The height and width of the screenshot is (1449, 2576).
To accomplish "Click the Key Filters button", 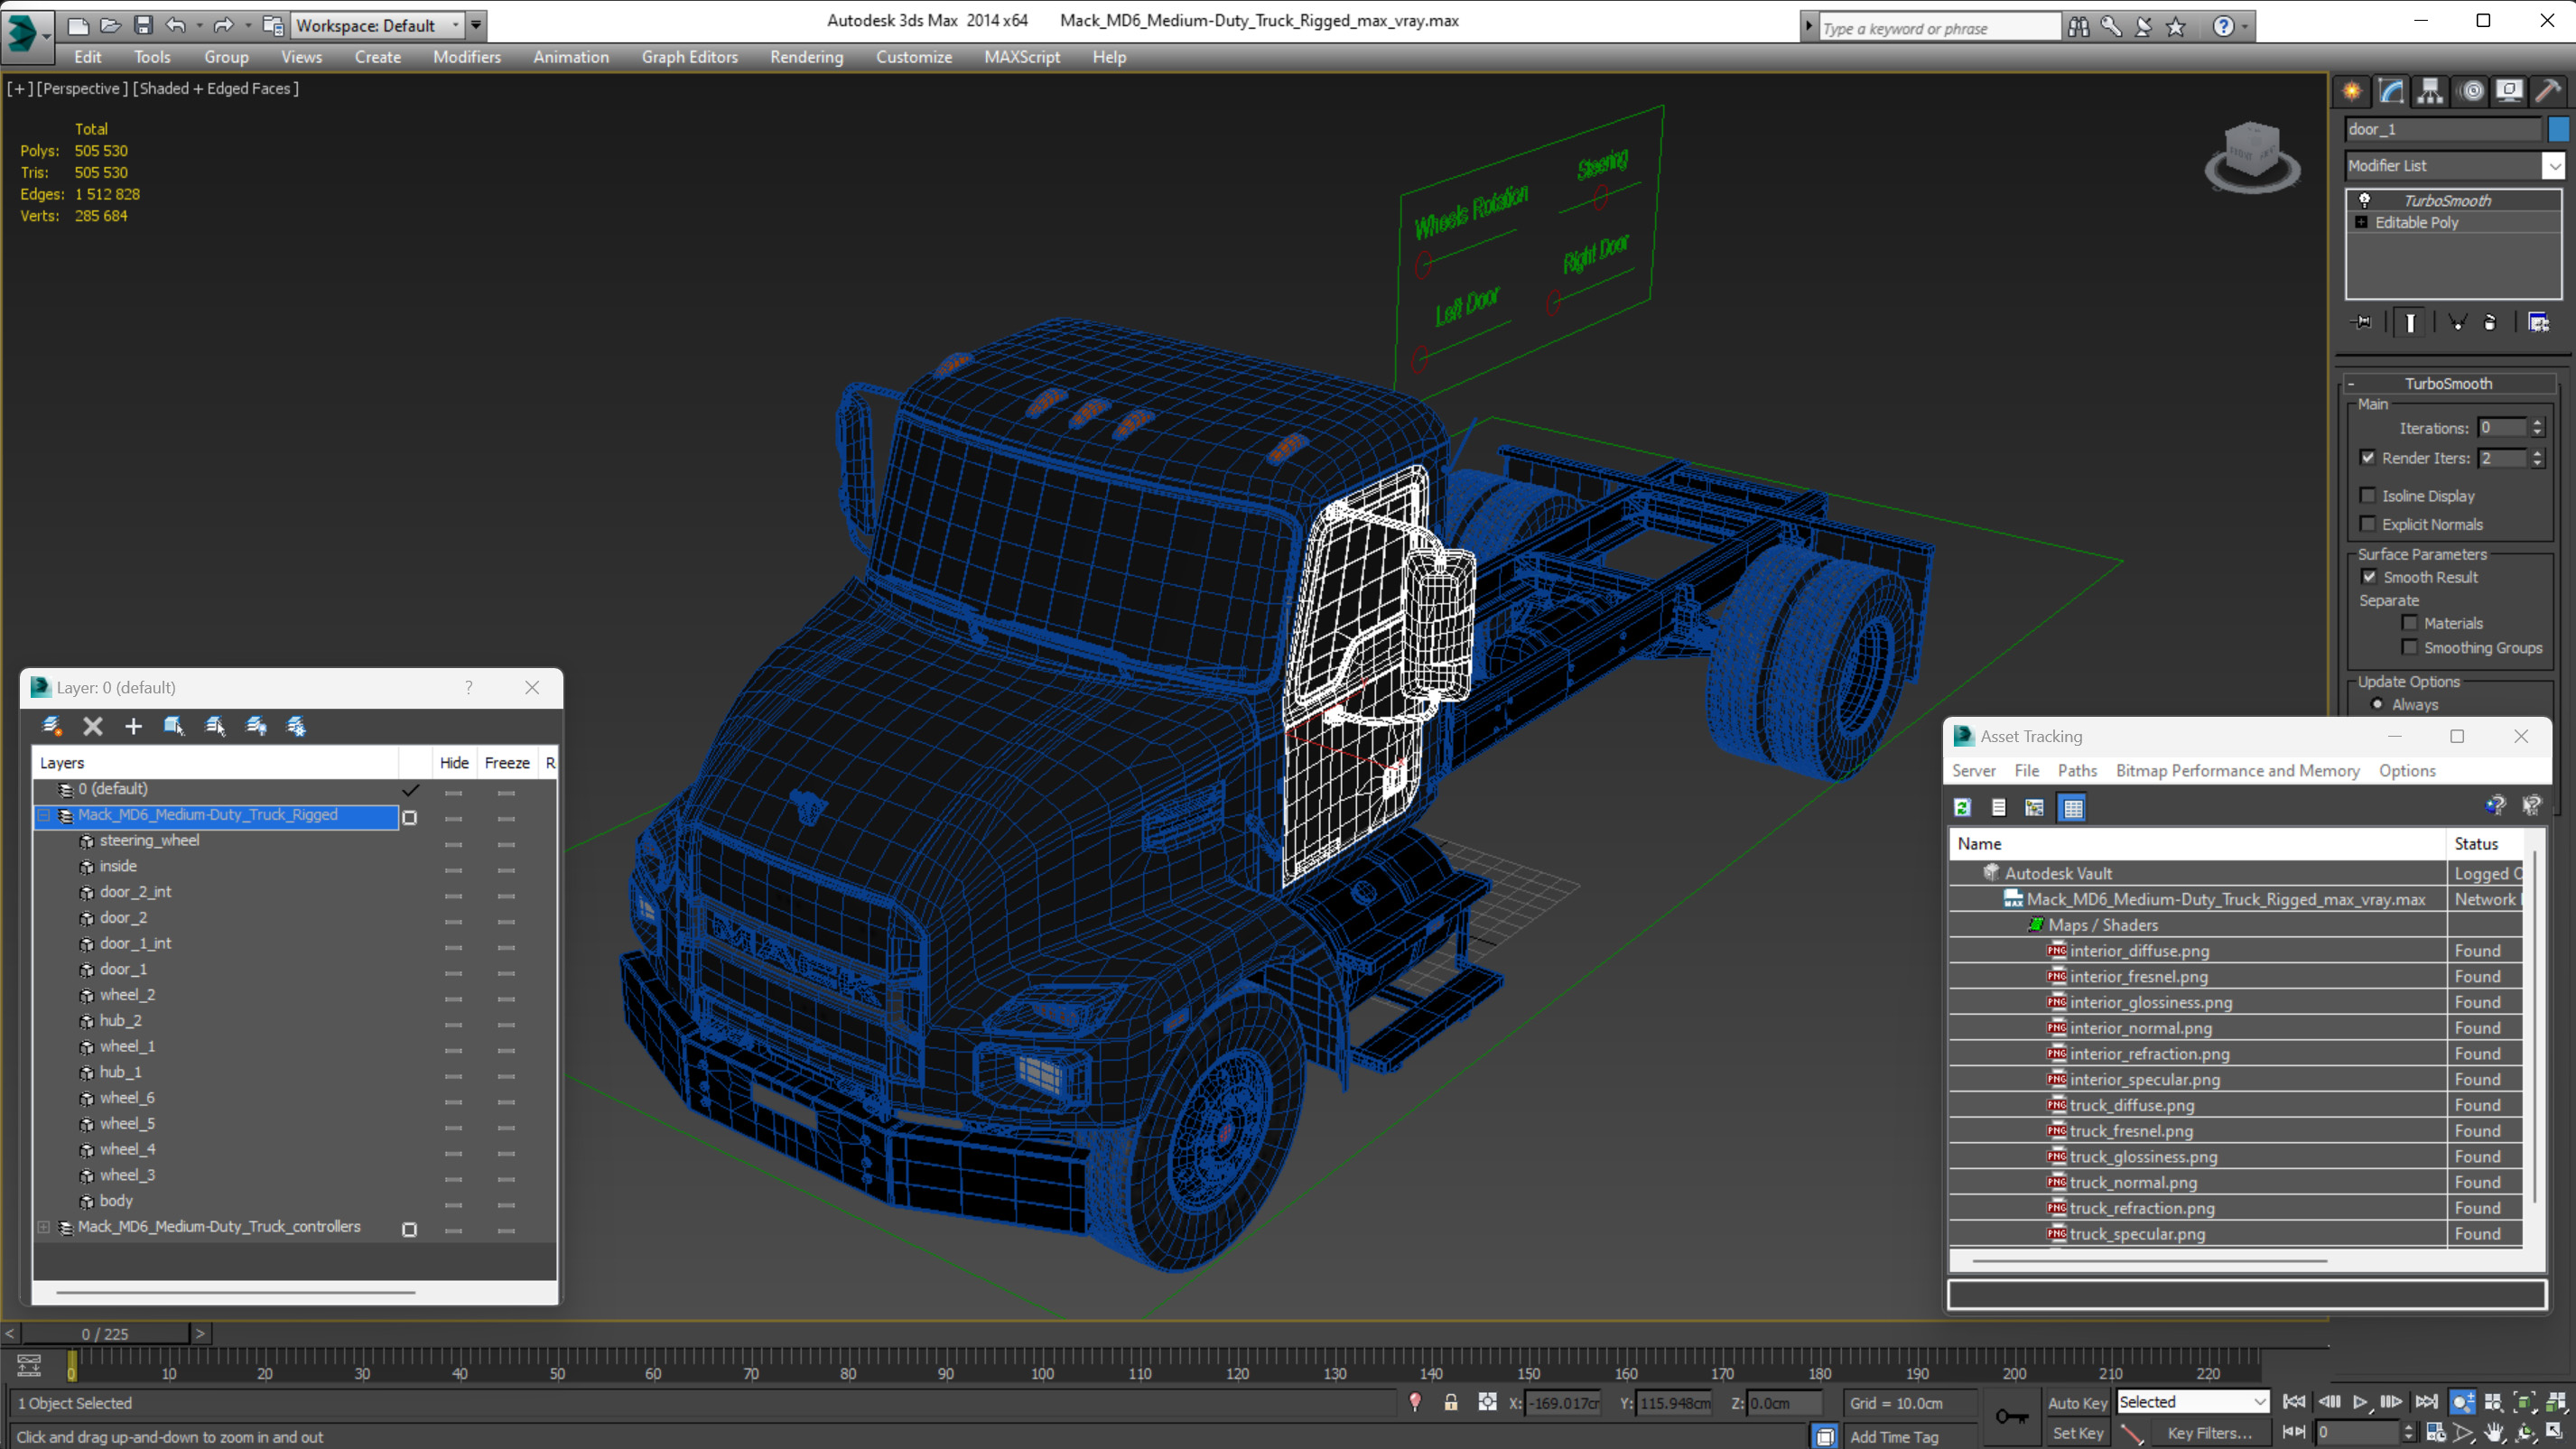I will pyautogui.click(x=2209, y=1433).
